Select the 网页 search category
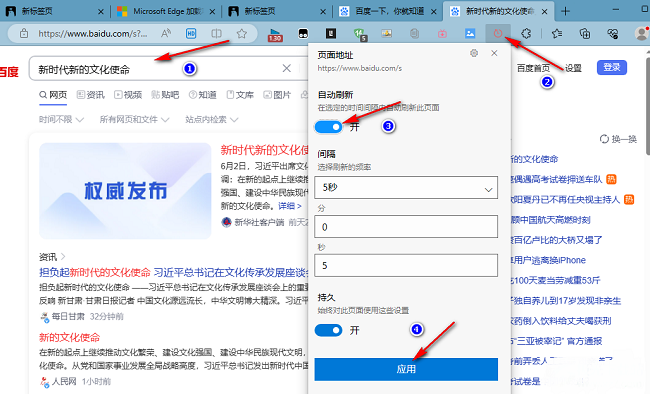Viewport: 650px width, 394px height. [x=53, y=95]
